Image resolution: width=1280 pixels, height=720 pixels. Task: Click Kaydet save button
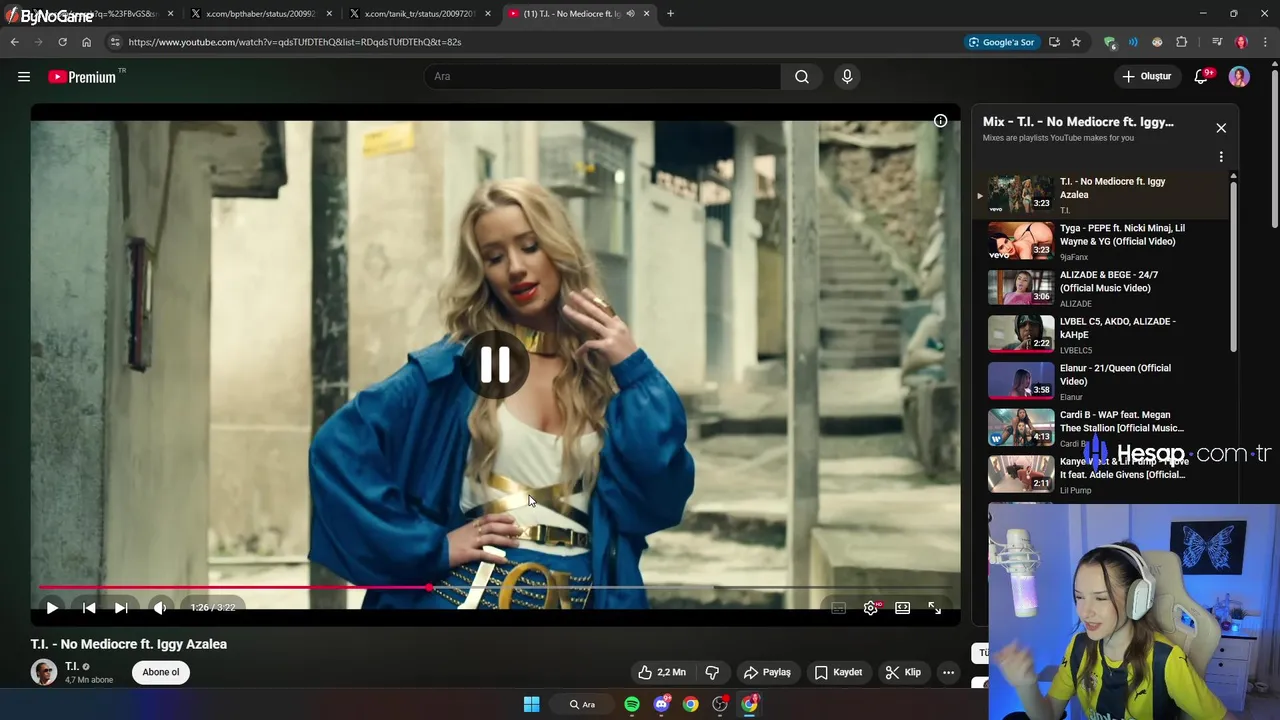(x=838, y=672)
